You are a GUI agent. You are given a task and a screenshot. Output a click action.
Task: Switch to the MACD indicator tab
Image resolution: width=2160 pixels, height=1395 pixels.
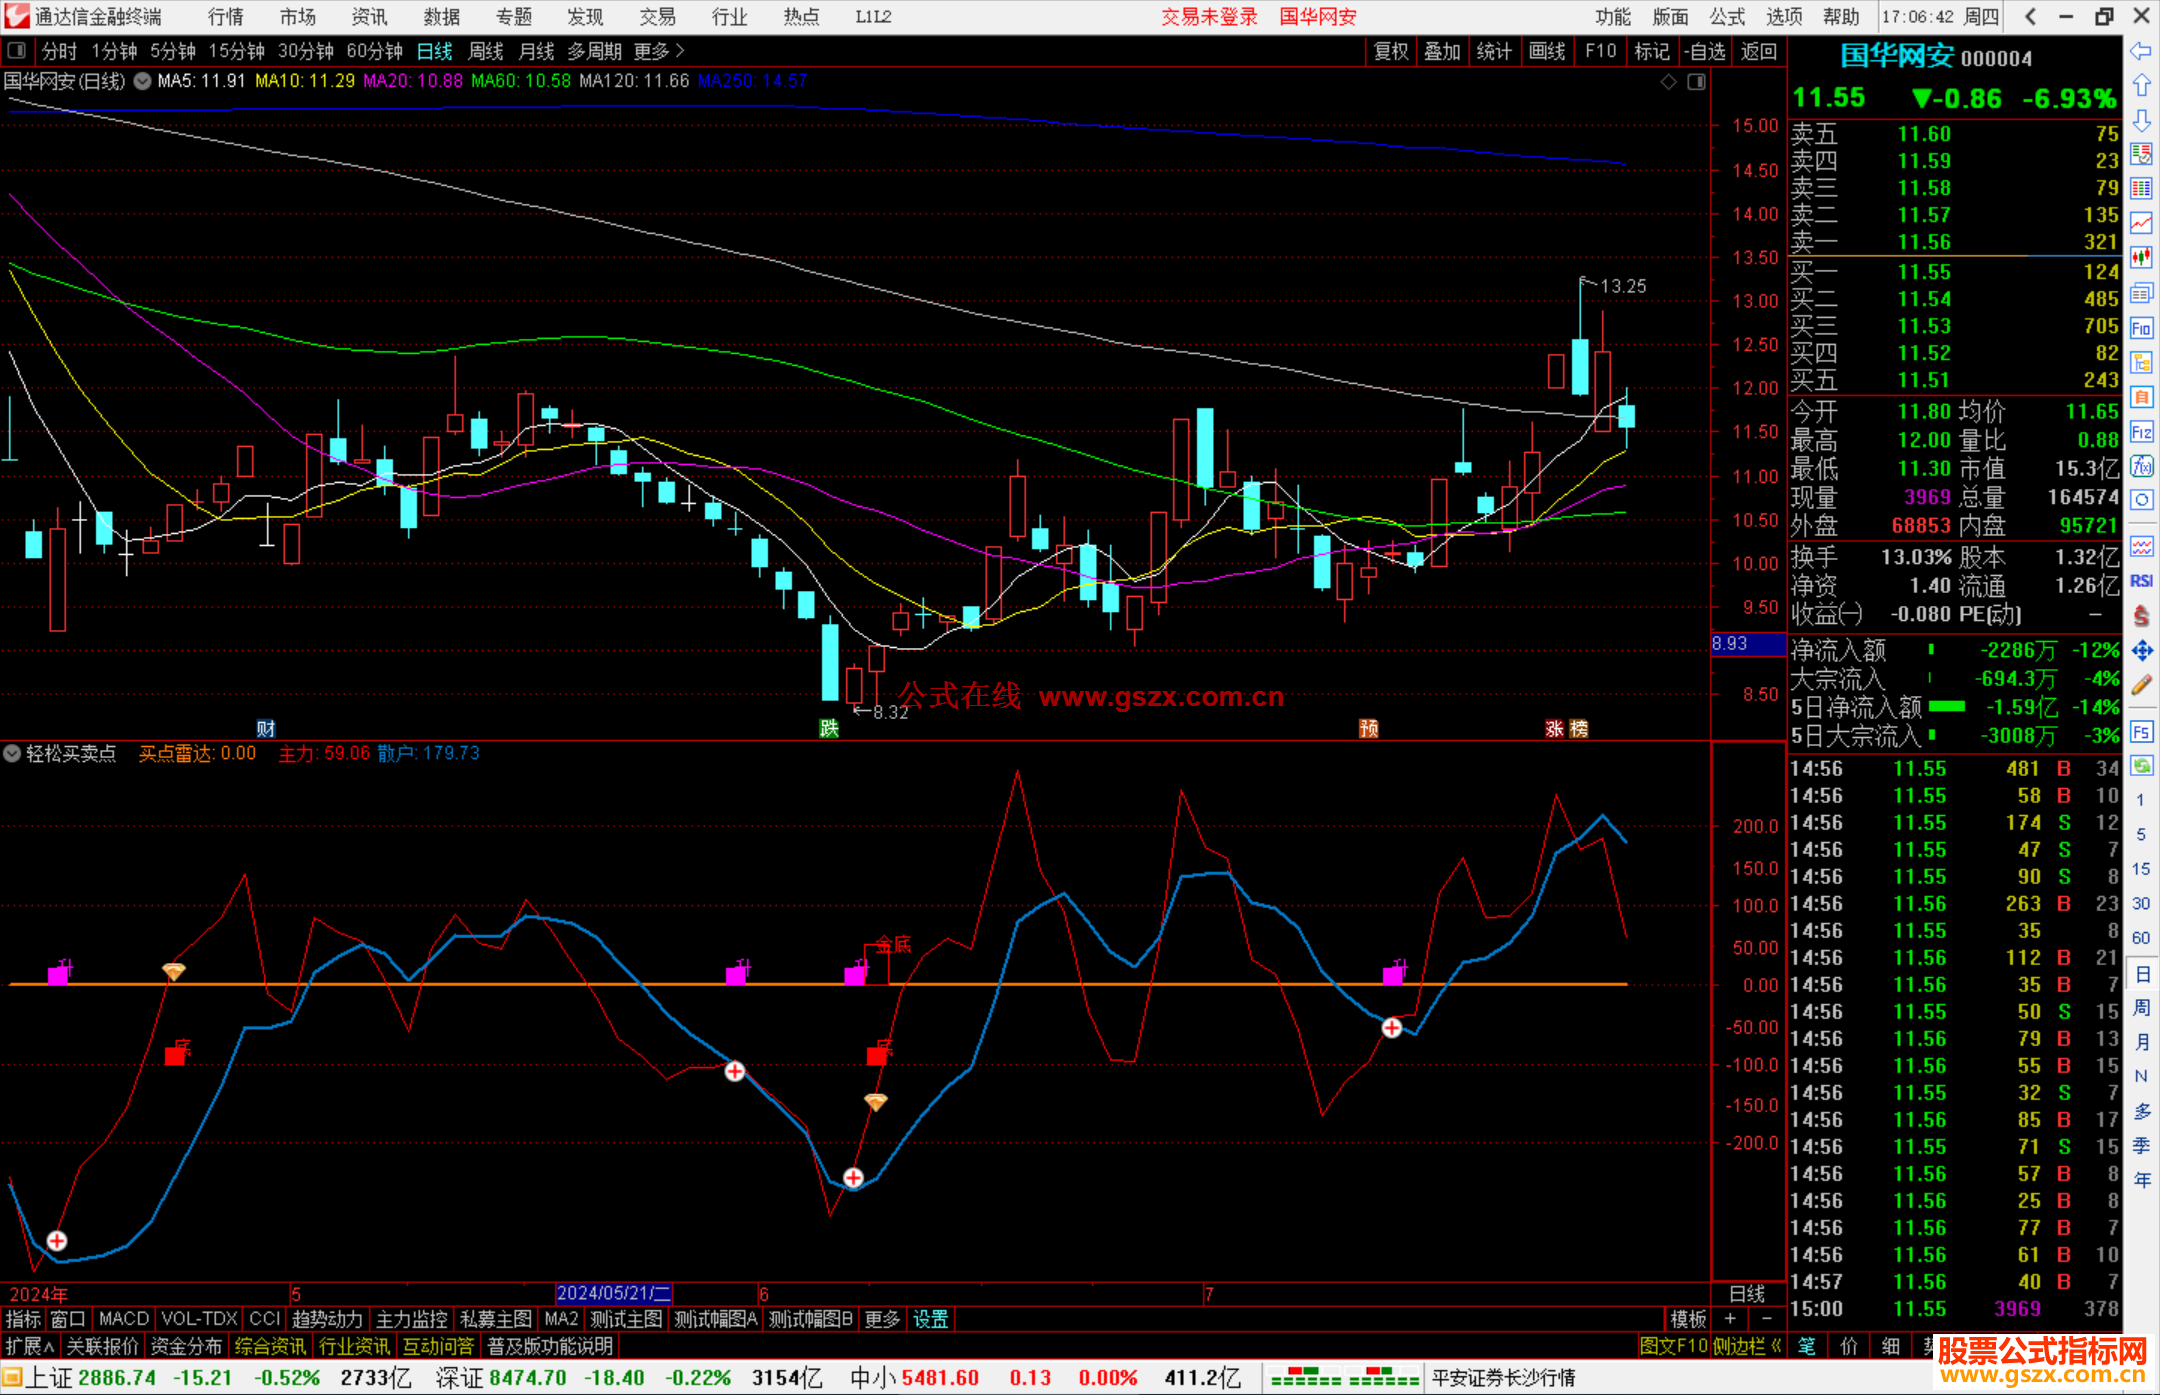point(123,1319)
